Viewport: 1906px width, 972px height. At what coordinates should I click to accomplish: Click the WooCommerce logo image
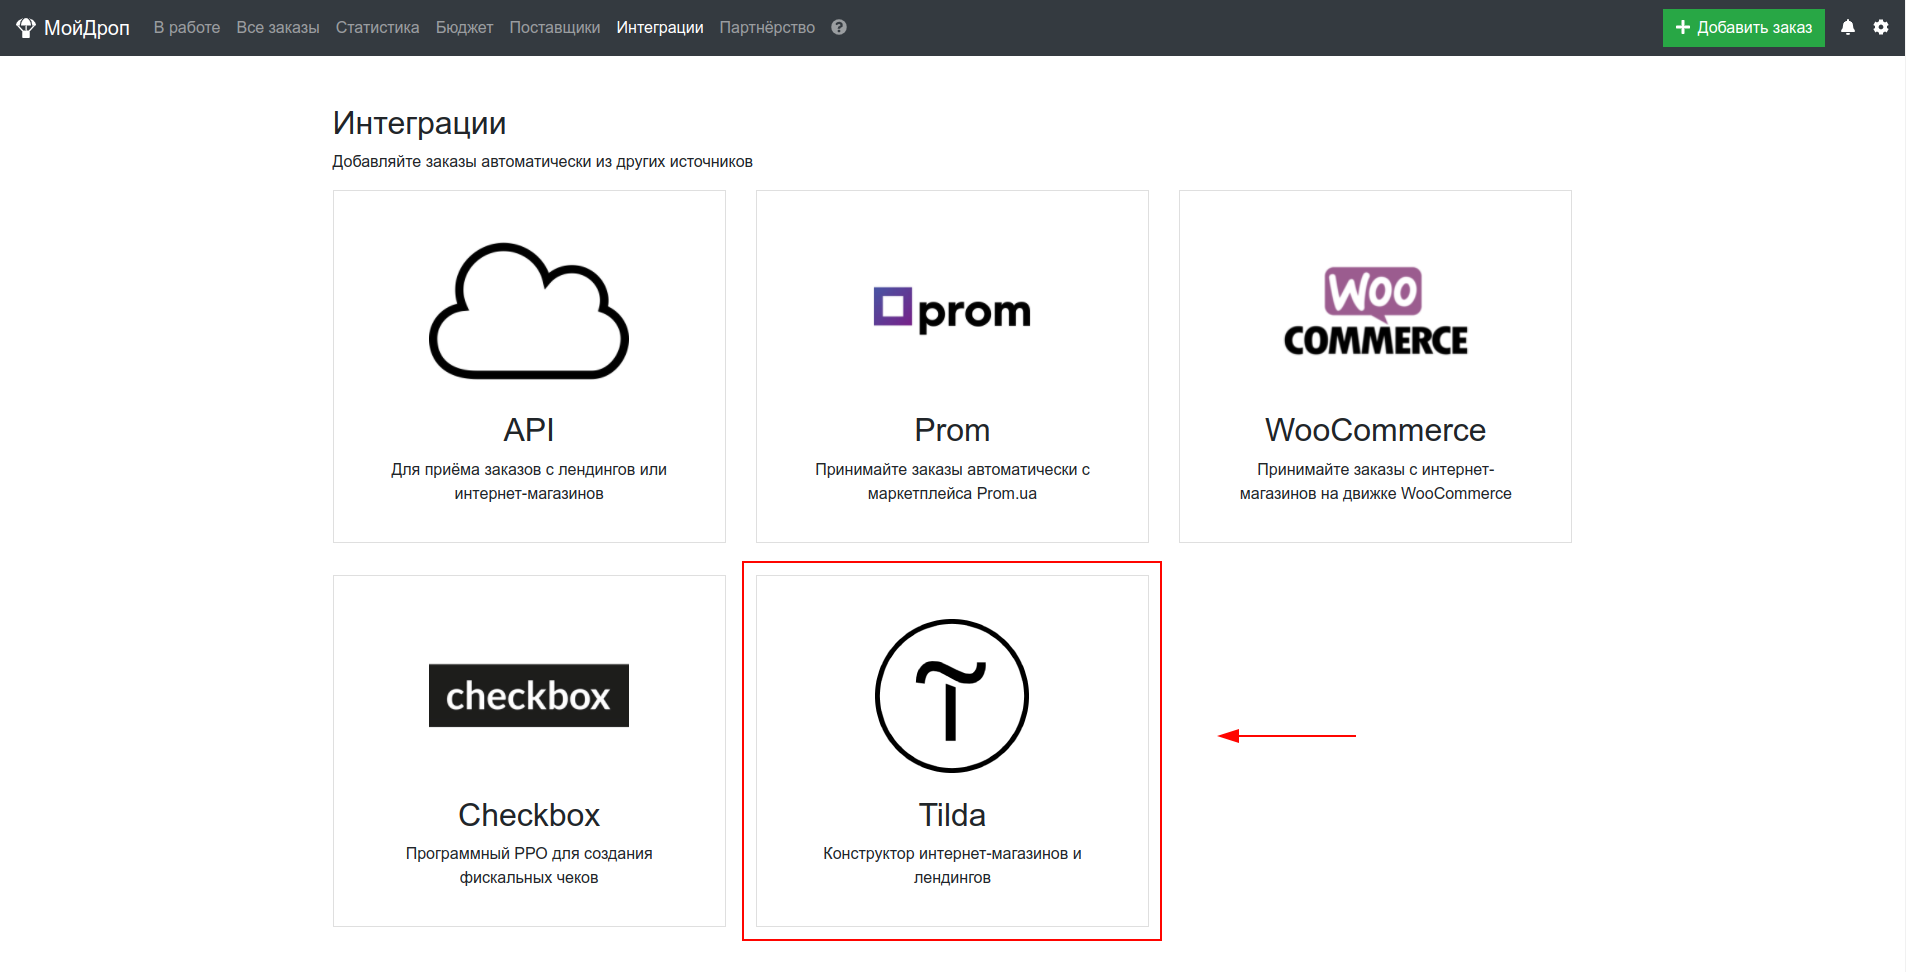pos(1375,311)
